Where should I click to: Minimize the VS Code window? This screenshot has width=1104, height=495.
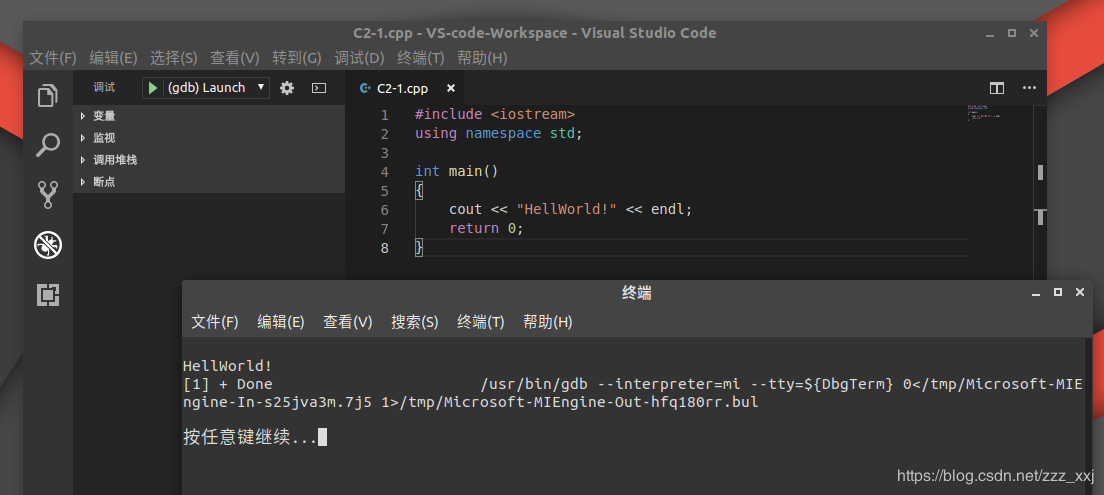990,33
